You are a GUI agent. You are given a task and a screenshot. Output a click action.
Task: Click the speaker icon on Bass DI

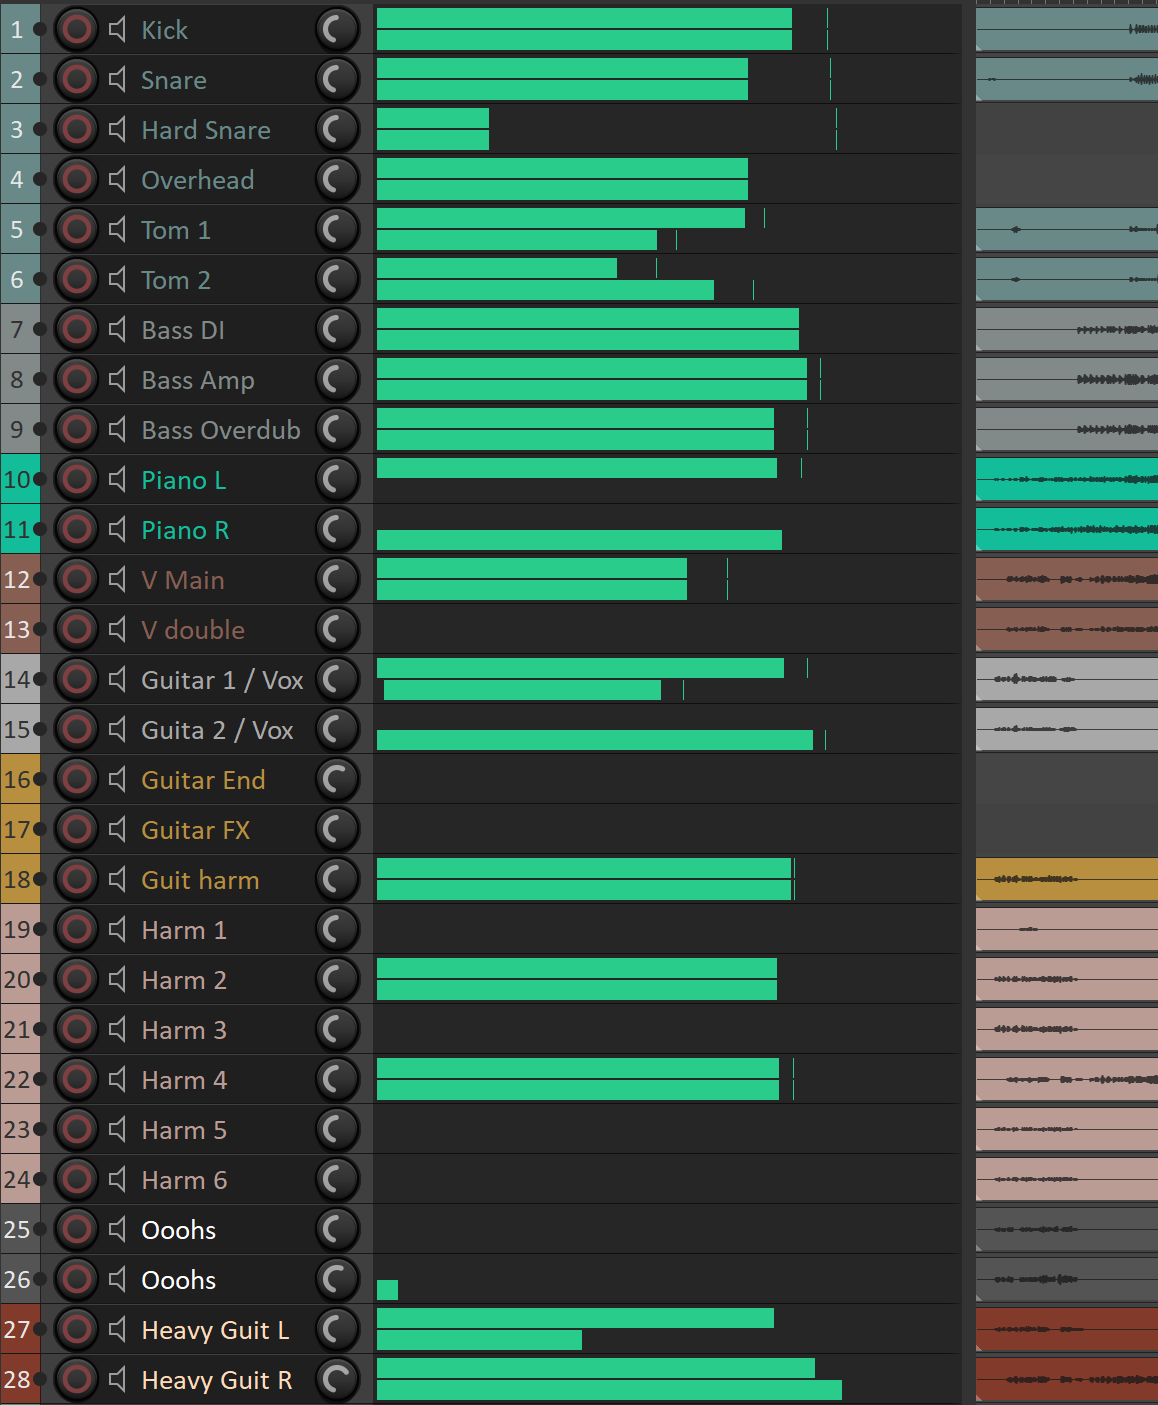(x=117, y=330)
